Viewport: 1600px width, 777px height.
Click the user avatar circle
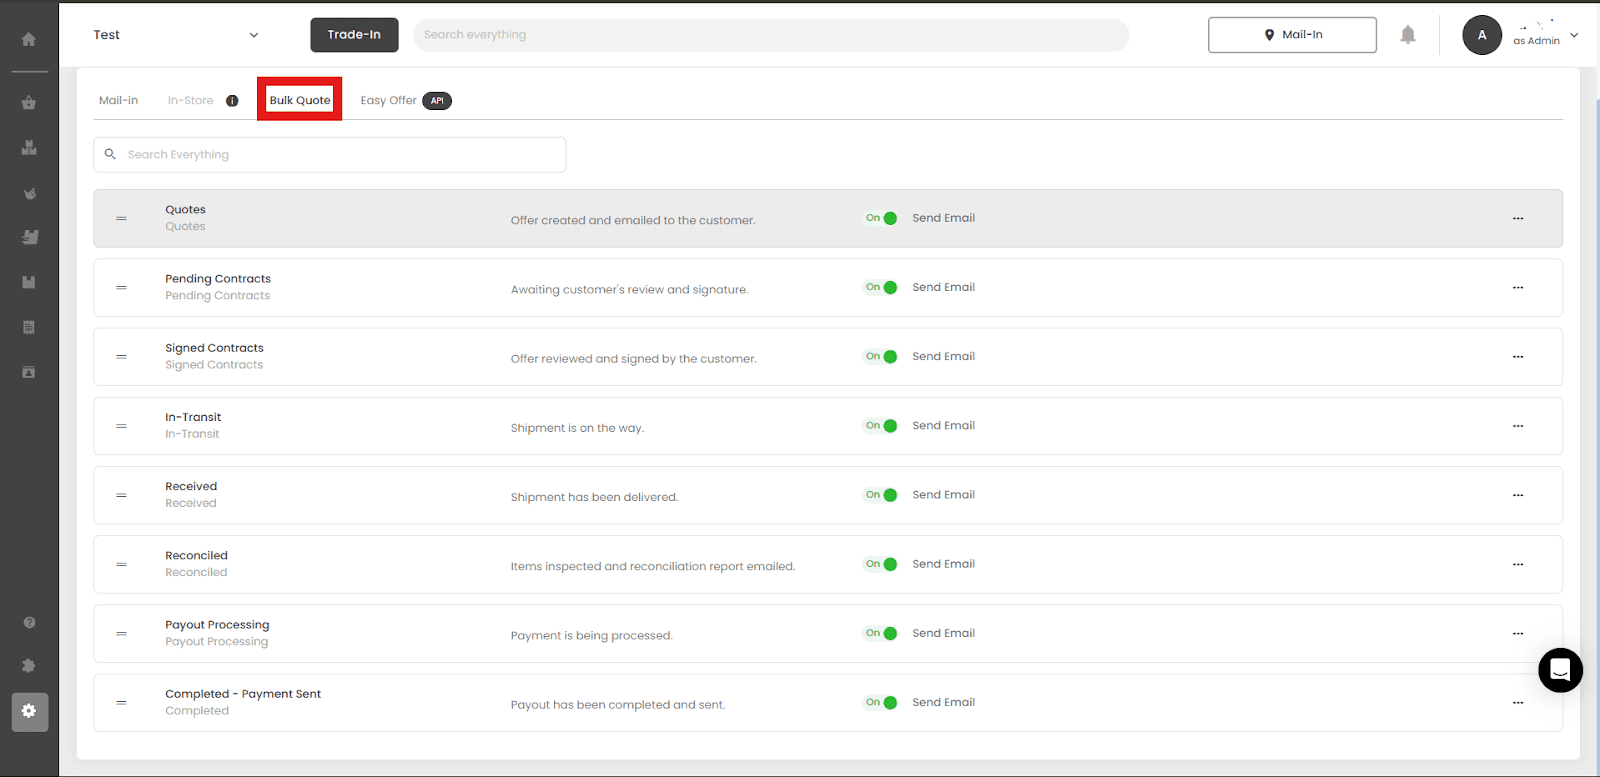pos(1482,35)
